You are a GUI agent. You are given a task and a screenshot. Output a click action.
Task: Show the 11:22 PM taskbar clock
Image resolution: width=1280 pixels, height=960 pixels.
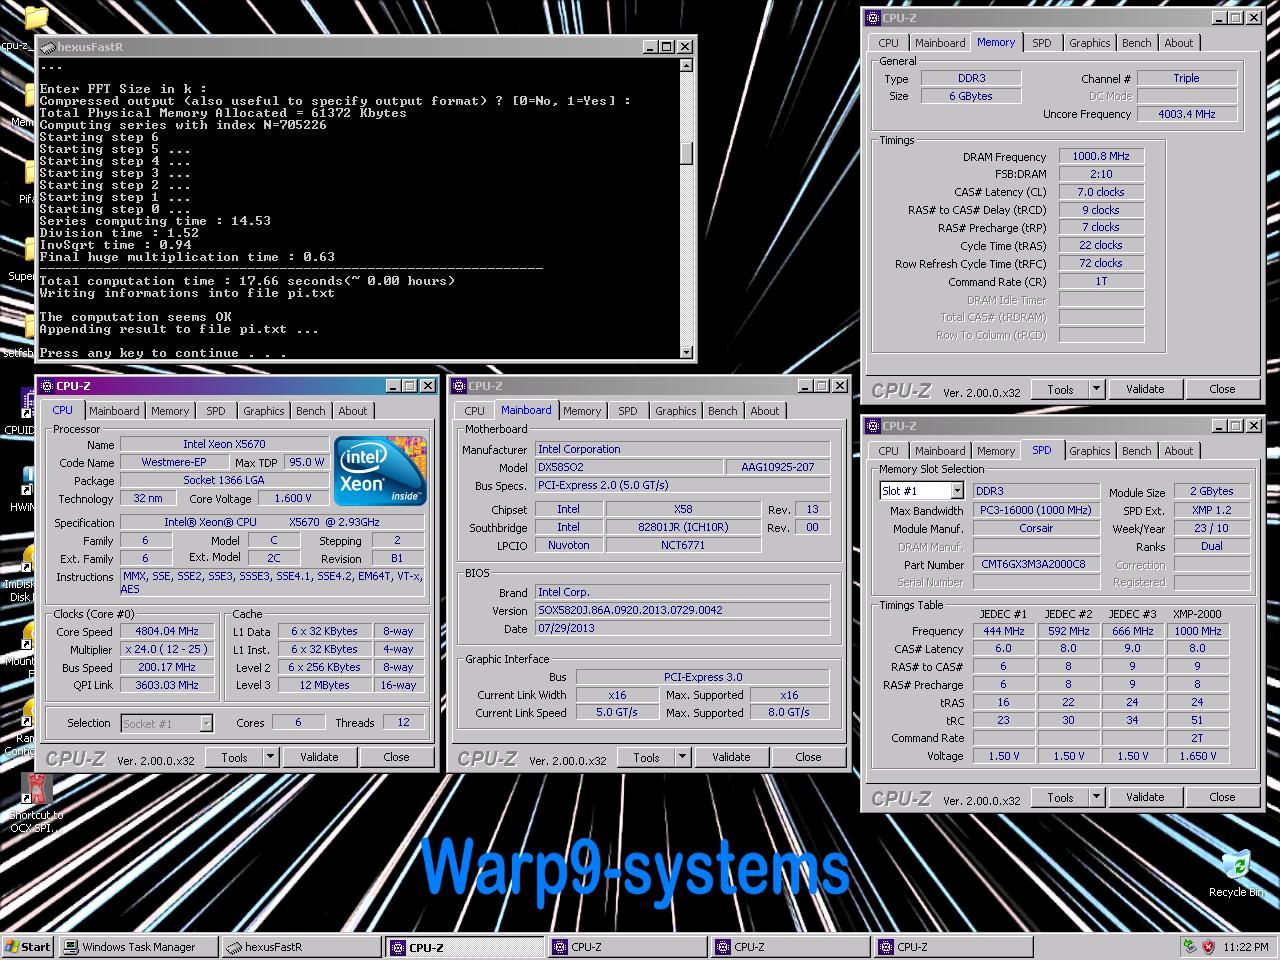(1246, 947)
